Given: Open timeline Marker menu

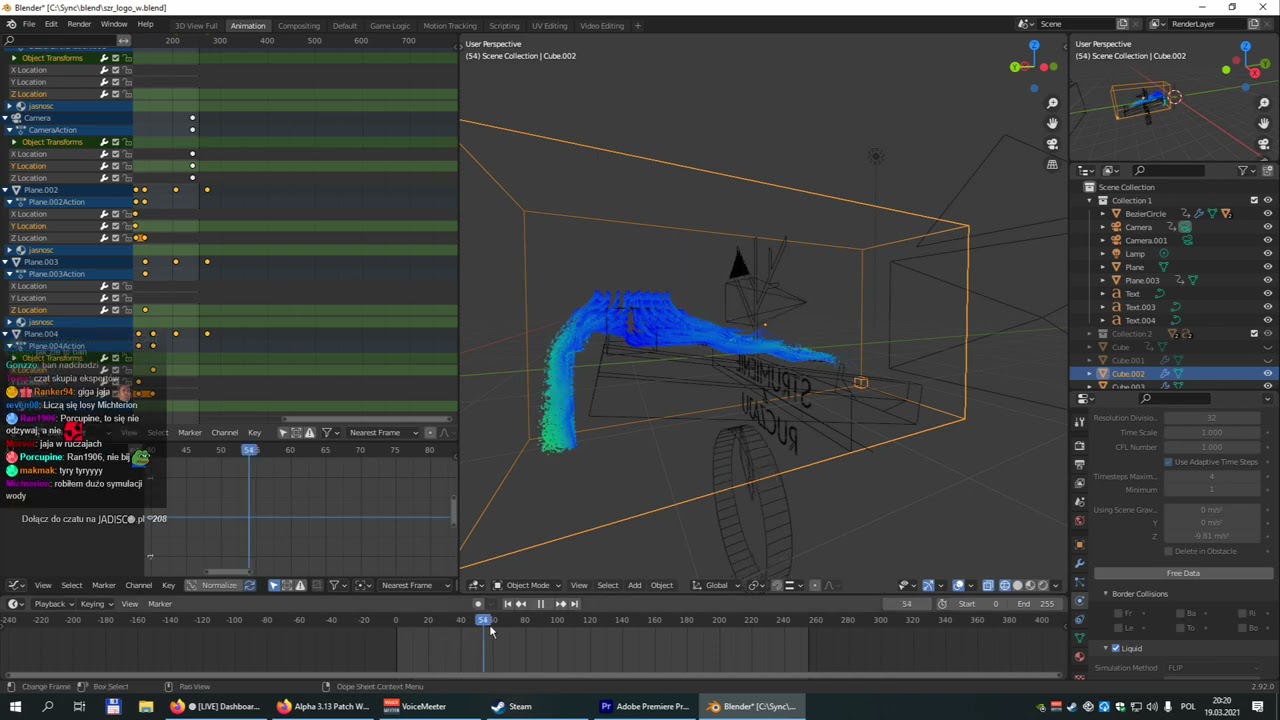Looking at the screenshot, I should click(x=160, y=604).
